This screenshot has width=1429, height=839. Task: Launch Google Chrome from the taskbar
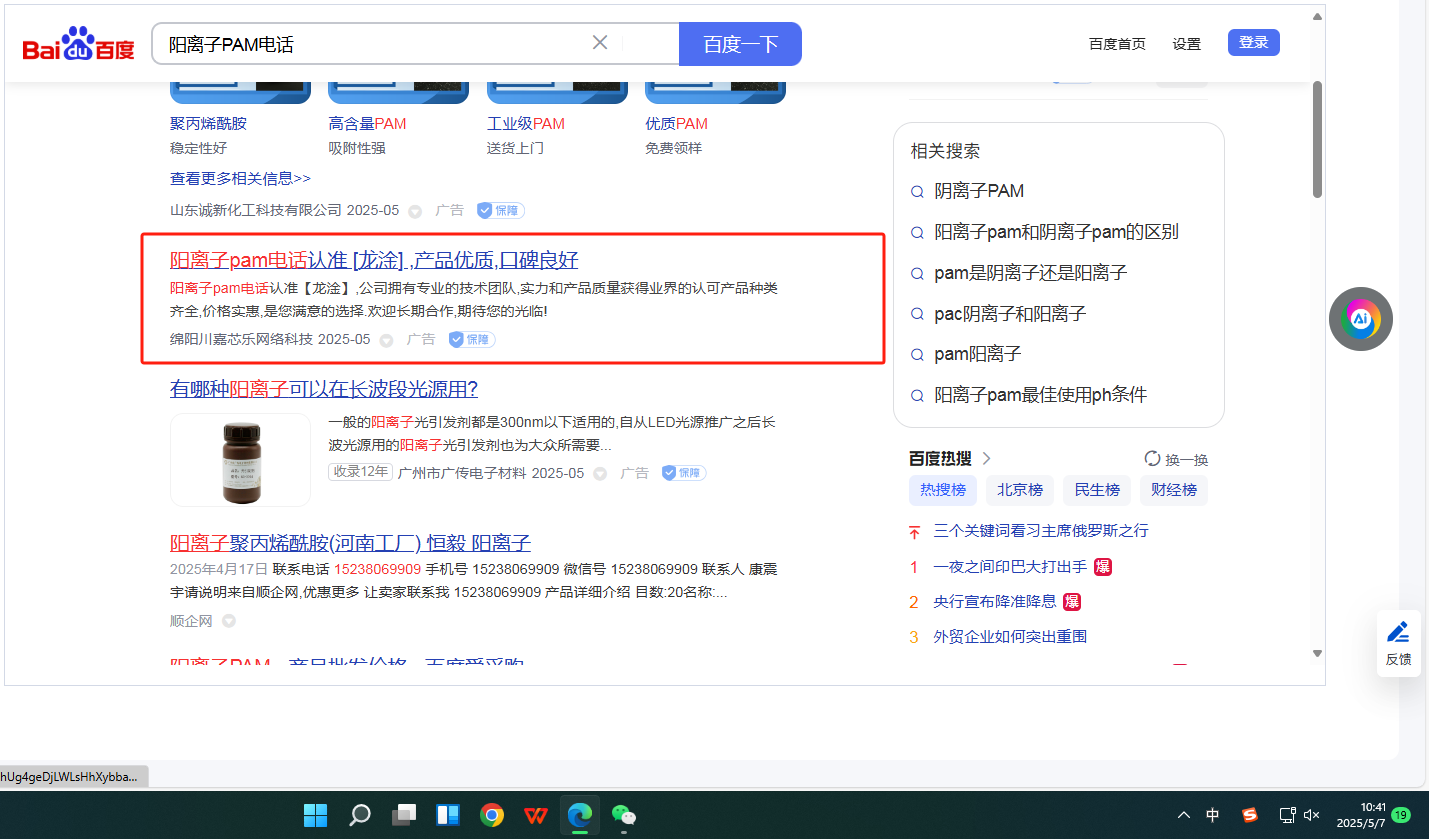tap(491, 815)
